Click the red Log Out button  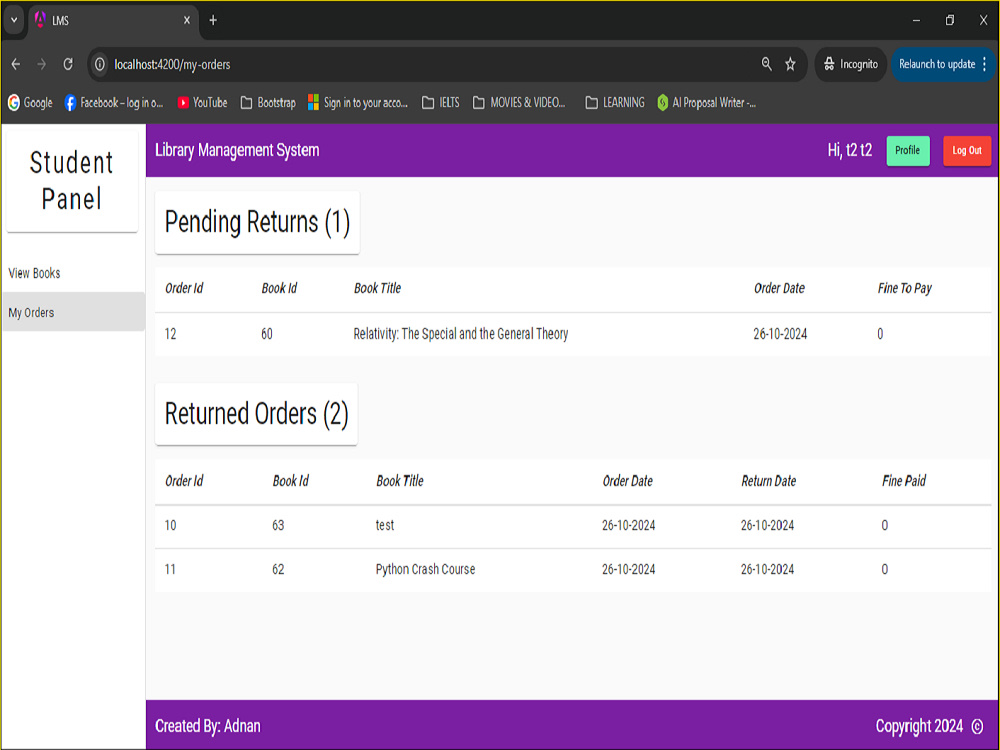pyautogui.click(x=967, y=151)
